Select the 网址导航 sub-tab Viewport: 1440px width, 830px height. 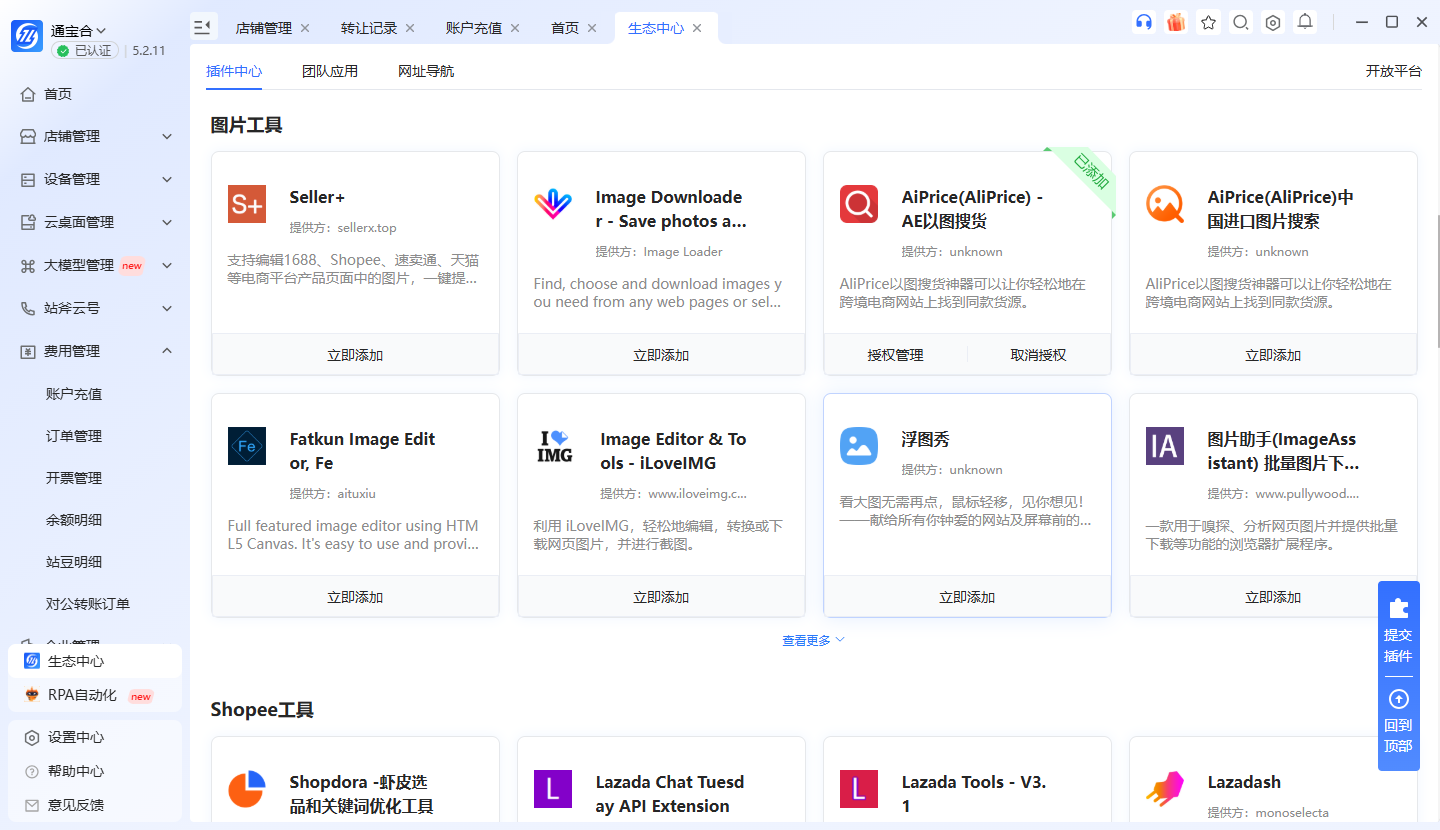426,71
